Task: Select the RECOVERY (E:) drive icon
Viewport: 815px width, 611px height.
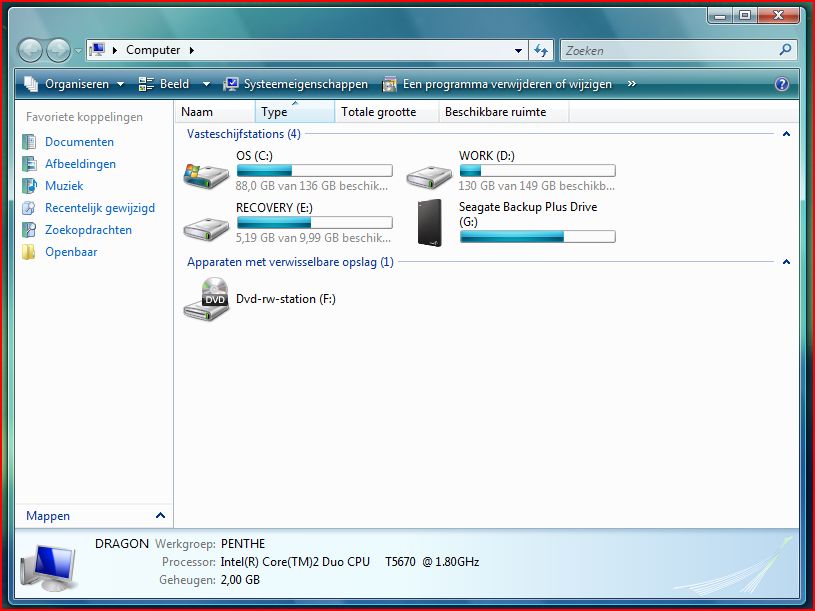Action: [206, 229]
